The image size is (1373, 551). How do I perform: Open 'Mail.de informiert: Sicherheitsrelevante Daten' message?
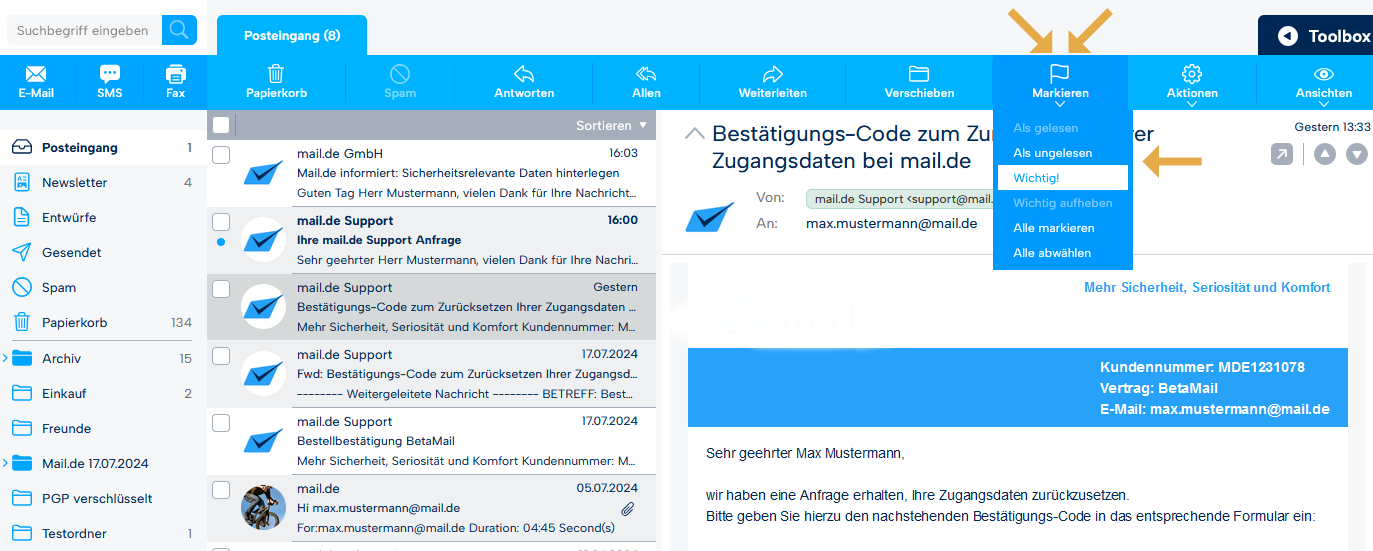pos(432,173)
